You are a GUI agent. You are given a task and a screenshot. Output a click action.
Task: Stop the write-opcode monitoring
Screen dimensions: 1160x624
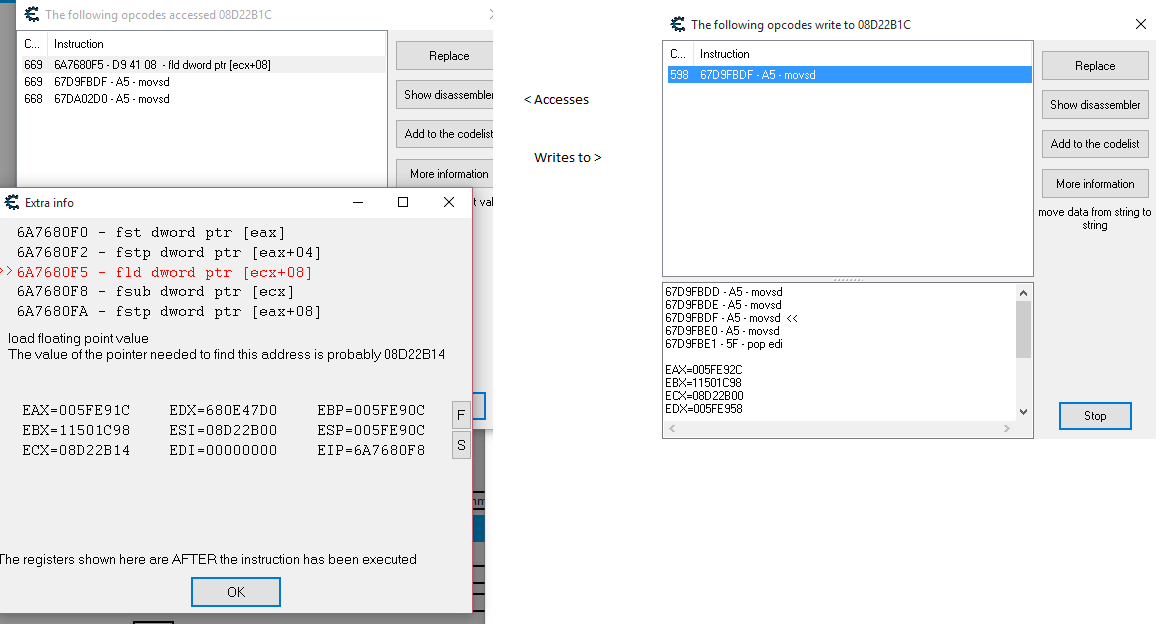[x=1095, y=416]
